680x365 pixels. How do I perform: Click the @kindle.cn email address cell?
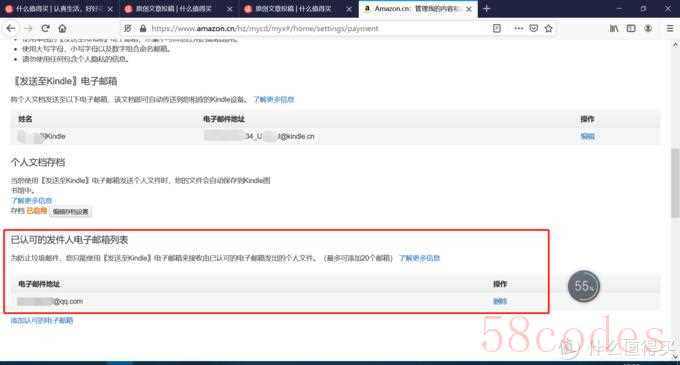point(259,136)
